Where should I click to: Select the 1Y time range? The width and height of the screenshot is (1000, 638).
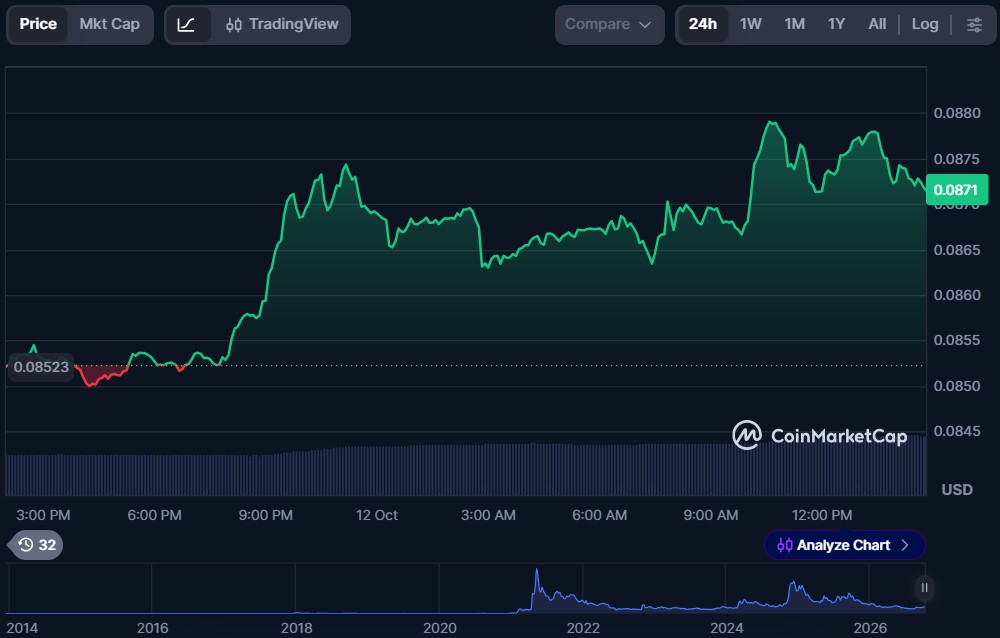click(836, 24)
